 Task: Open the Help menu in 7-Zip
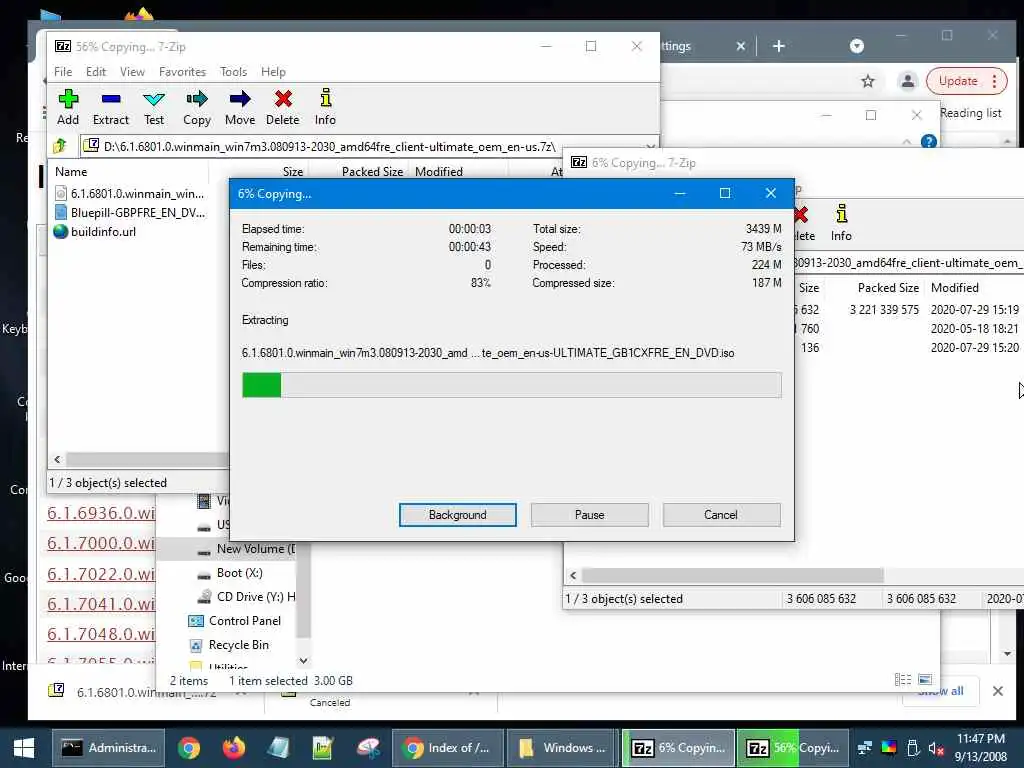coord(273,72)
